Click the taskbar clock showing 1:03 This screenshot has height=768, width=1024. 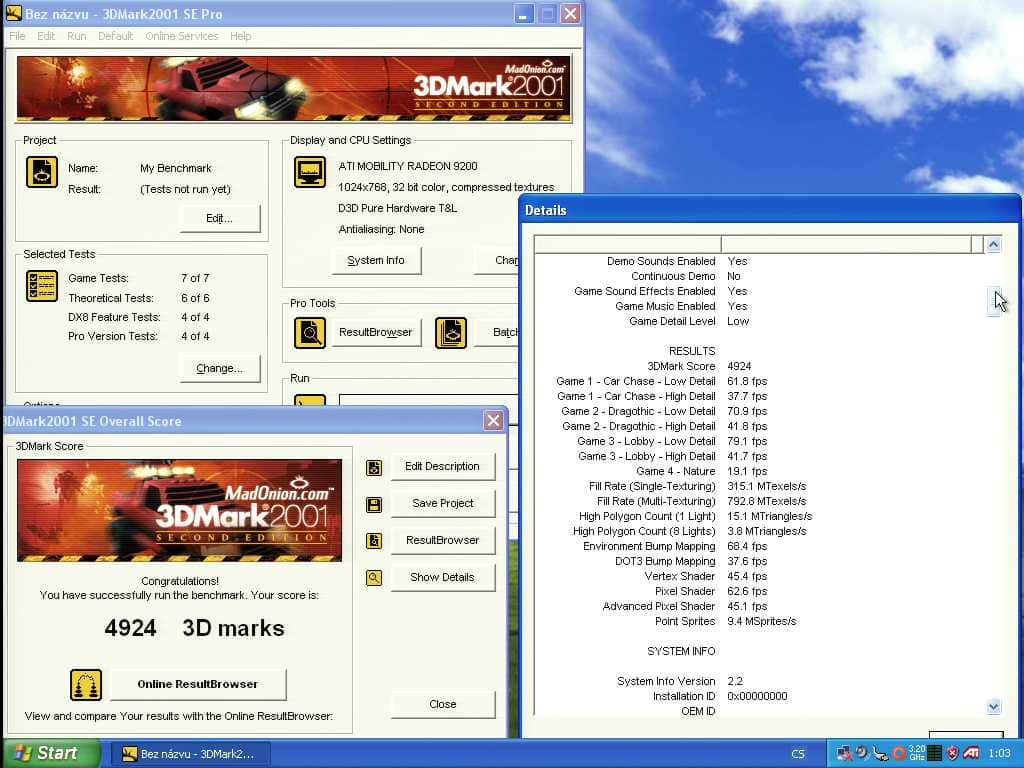999,754
